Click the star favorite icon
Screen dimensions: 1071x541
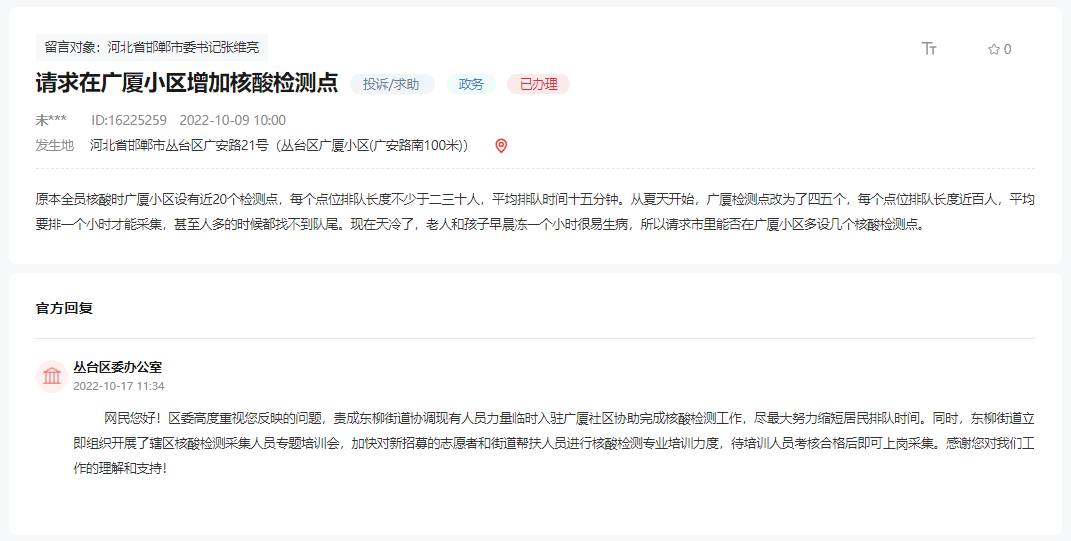[x=994, y=49]
